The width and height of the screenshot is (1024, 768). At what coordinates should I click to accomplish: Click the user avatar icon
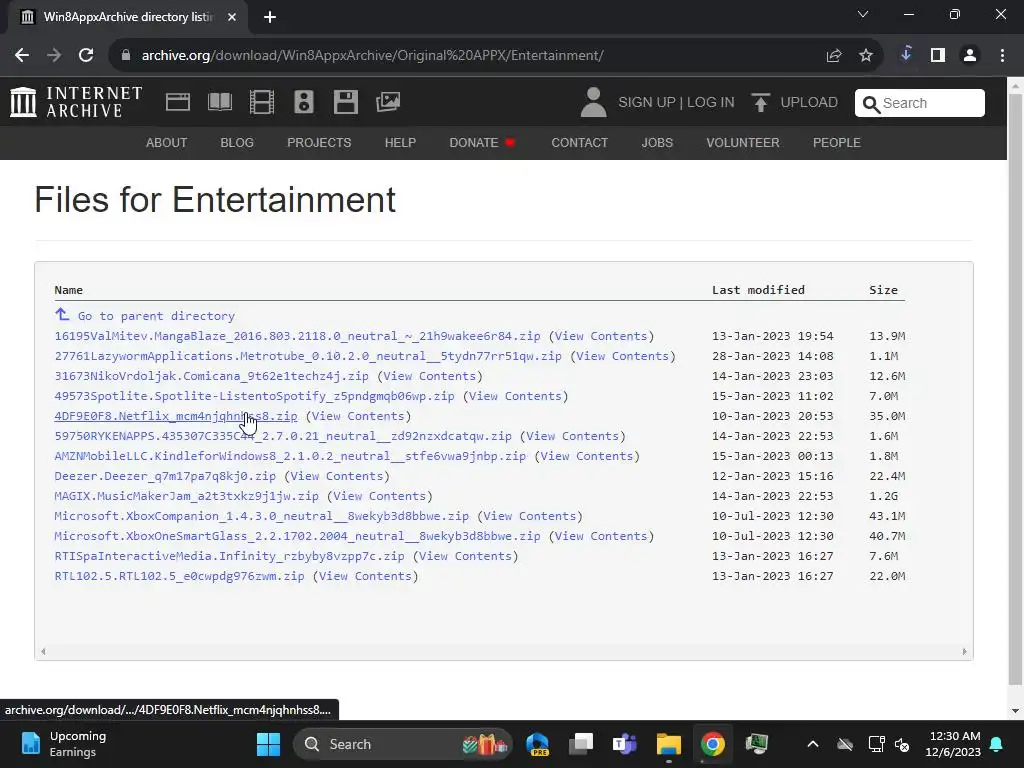pyautogui.click(x=593, y=103)
